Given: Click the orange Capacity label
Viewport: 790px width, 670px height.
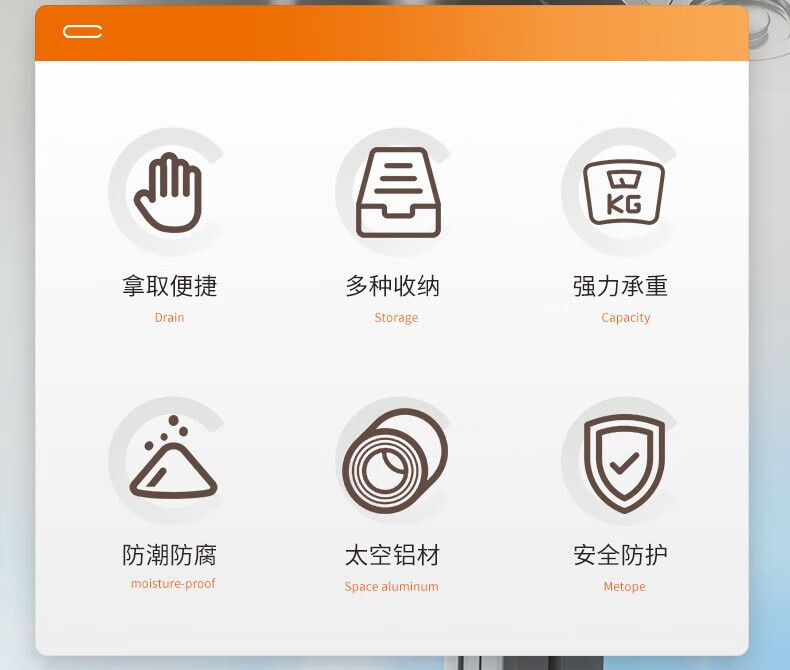Looking at the screenshot, I should coord(625,318).
